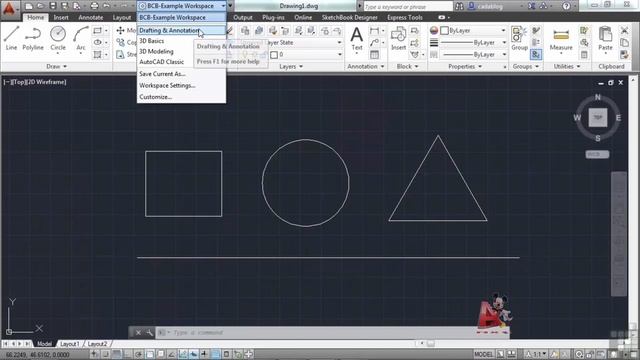The image size is (640, 360).
Task: Click the Plot printer icon
Action: pos(94,6)
